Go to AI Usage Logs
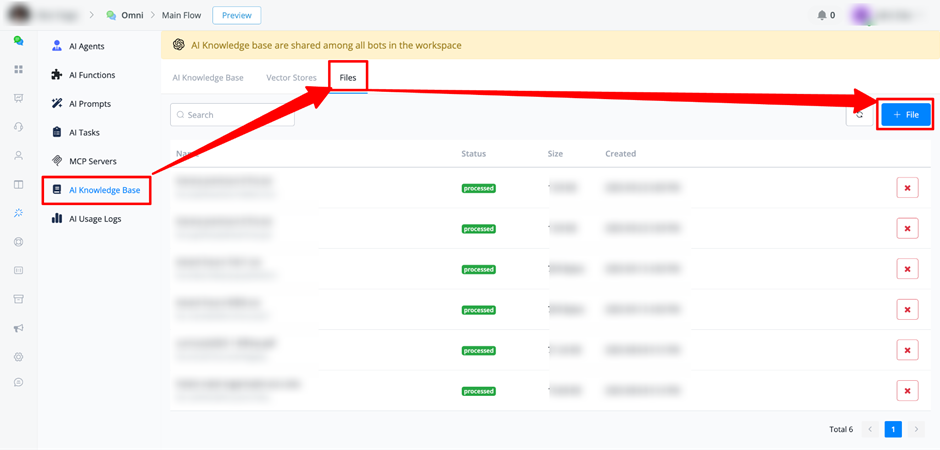 coord(95,219)
